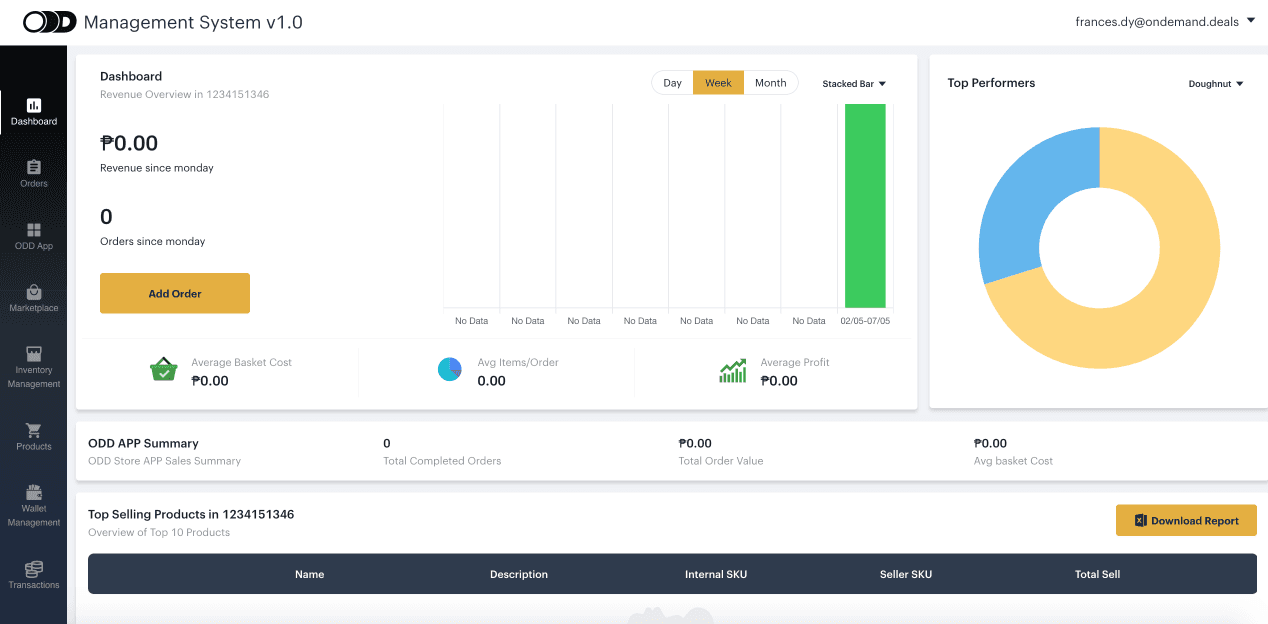Viewport: 1268px width, 624px height.
Task: Click the Add Order button
Action: [x=175, y=293]
